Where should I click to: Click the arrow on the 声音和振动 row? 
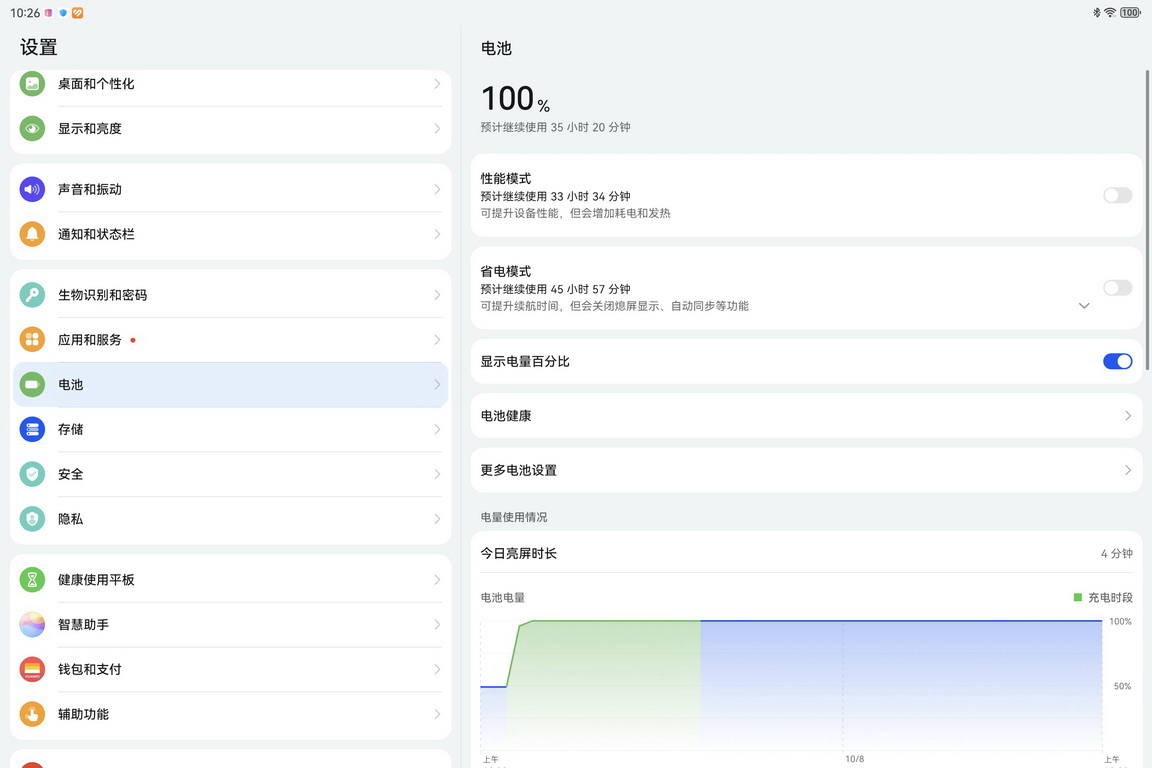click(437, 190)
